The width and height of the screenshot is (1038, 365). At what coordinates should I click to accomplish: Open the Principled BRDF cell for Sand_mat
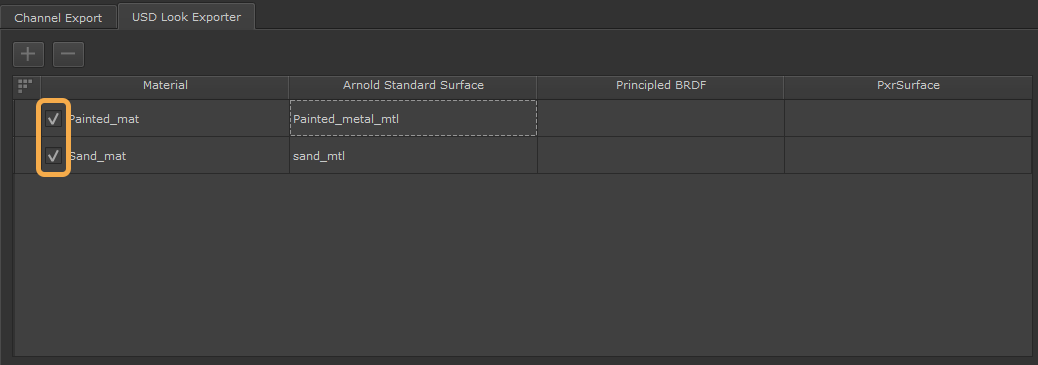click(661, 156)
